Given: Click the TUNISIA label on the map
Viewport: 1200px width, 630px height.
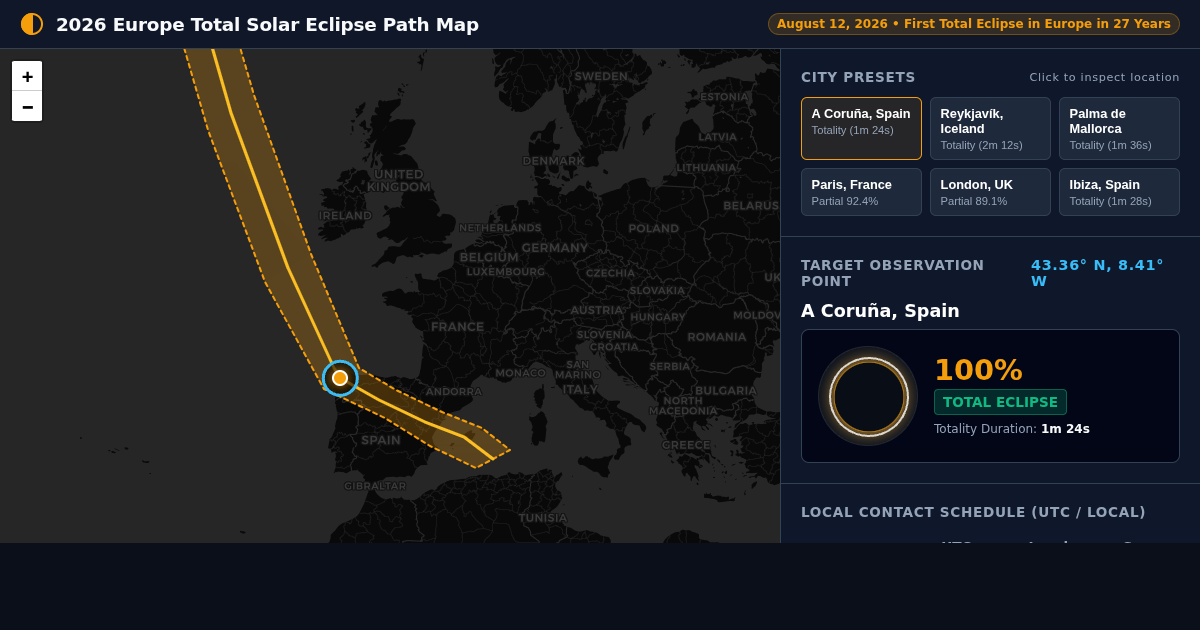Looking at the screenshot, I should (x=543, y=518).
